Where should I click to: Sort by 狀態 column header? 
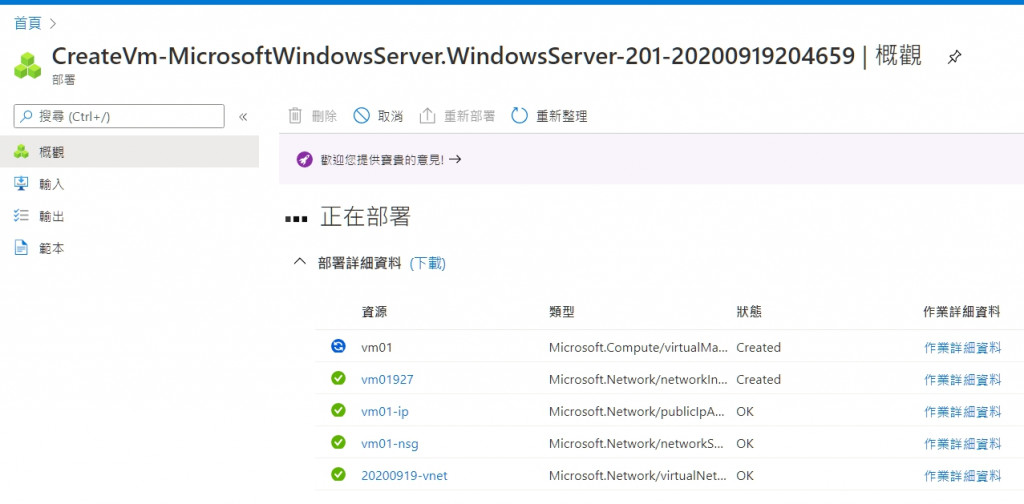pos(749,312)
